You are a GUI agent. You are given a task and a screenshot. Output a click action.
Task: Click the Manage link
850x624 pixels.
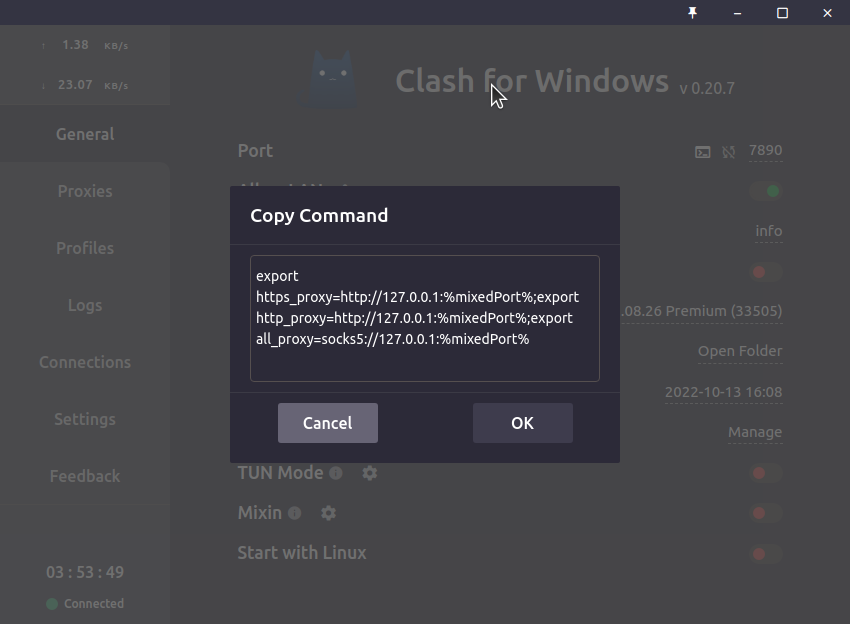tap(755, 432)
